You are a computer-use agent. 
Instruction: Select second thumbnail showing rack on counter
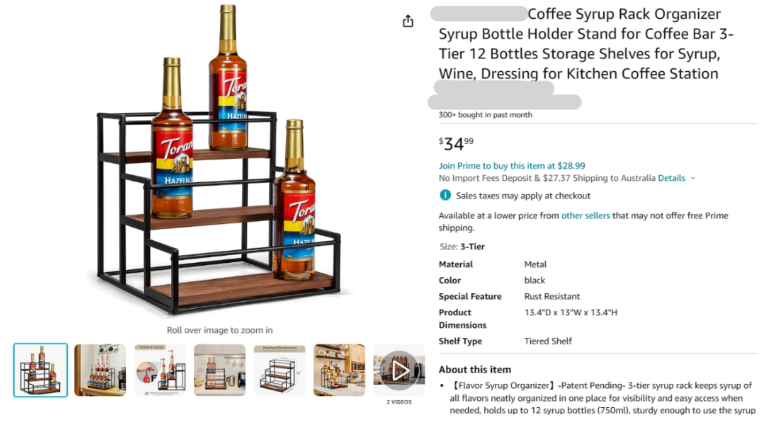(100, 370)
